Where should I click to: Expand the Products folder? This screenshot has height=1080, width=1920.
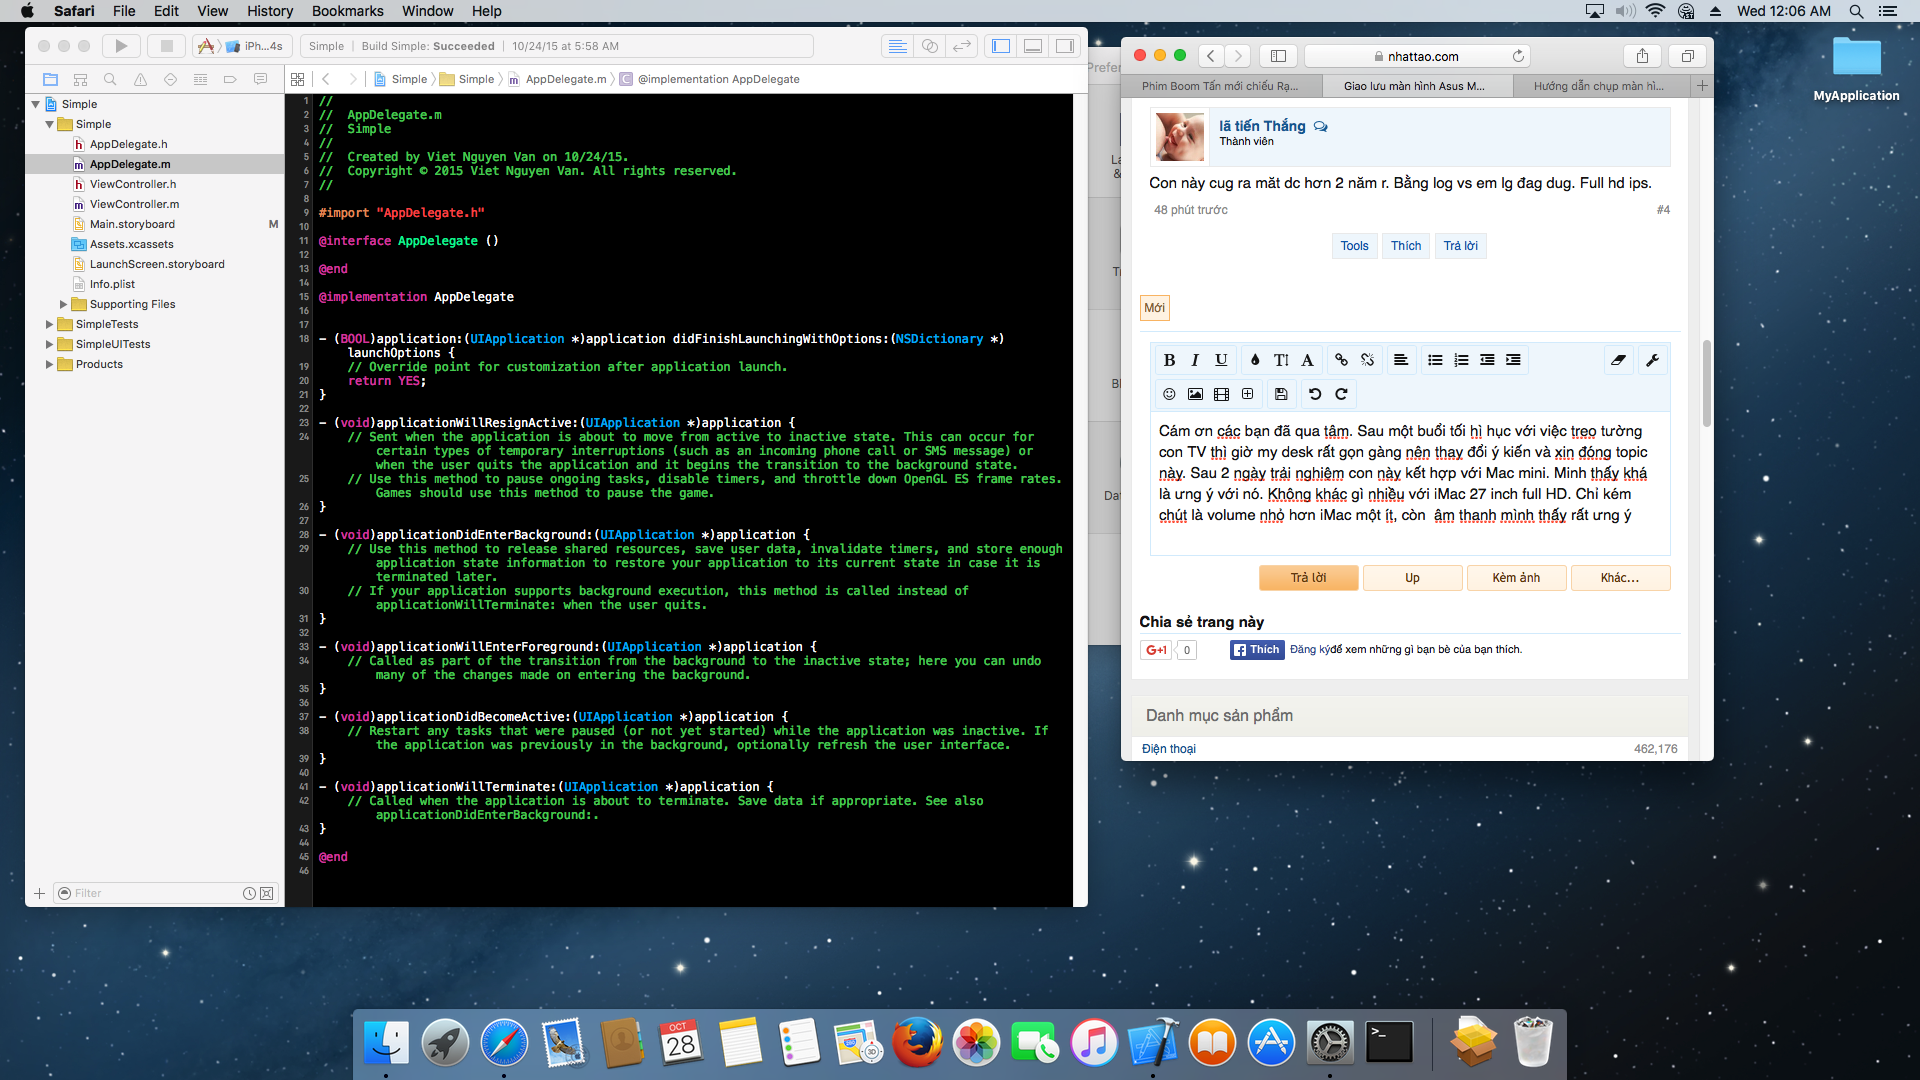coord(49,364)
